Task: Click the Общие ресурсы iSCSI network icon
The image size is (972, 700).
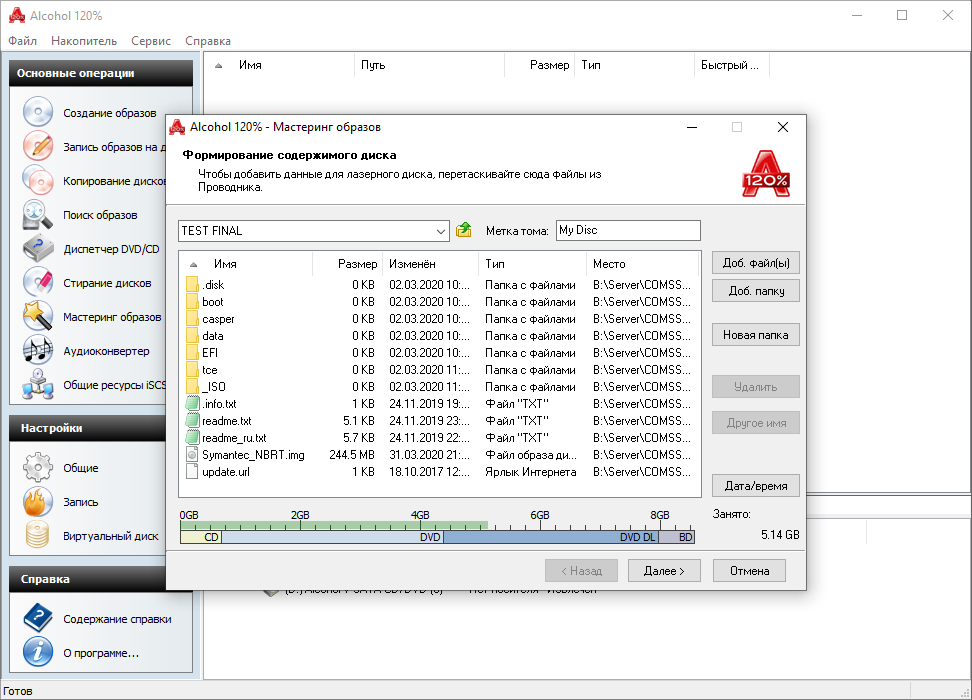Action: coord(38,384)
